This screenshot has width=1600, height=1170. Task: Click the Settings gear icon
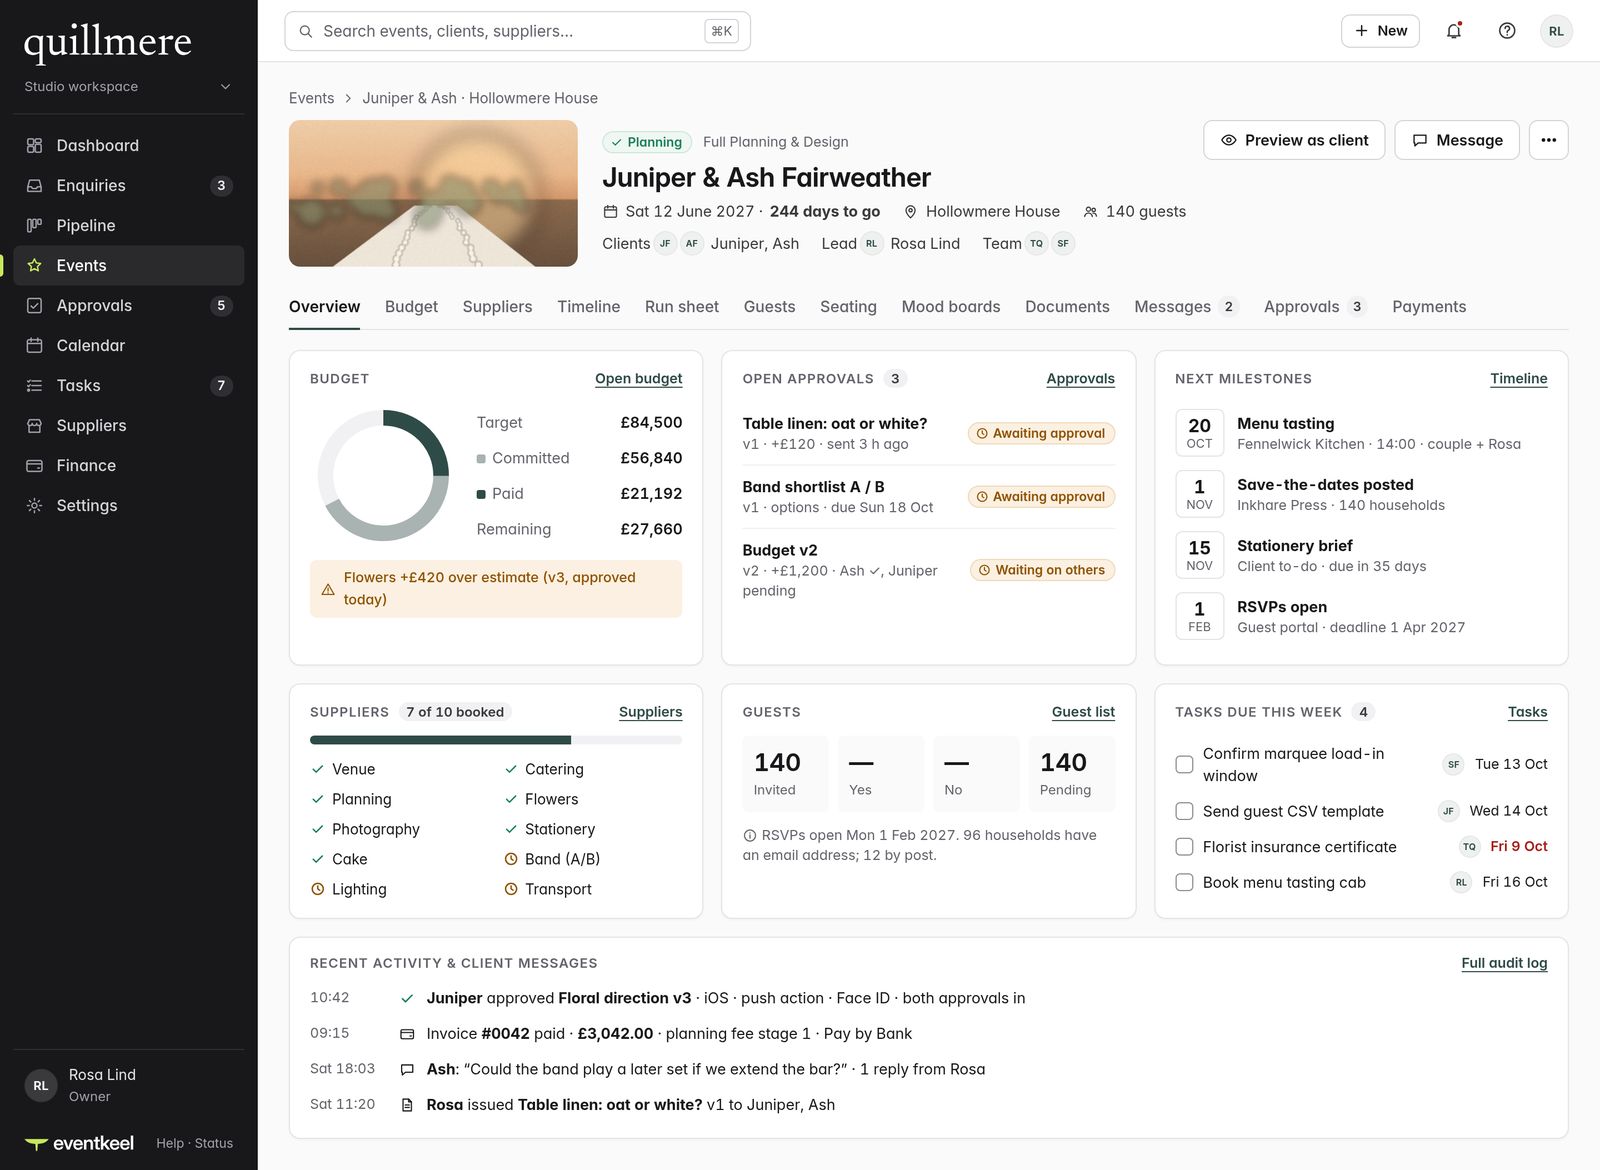pos(34,505)
